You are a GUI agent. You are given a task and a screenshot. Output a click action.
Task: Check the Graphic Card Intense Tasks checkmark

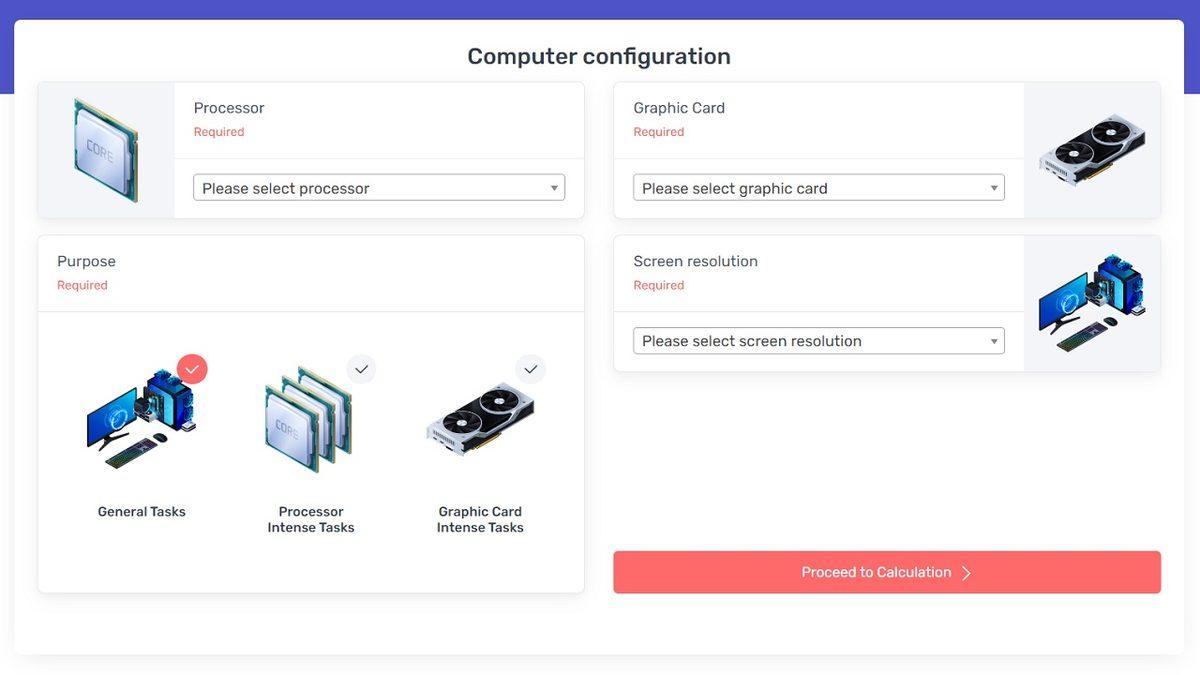pyautogui.click(x=531, y=369)
